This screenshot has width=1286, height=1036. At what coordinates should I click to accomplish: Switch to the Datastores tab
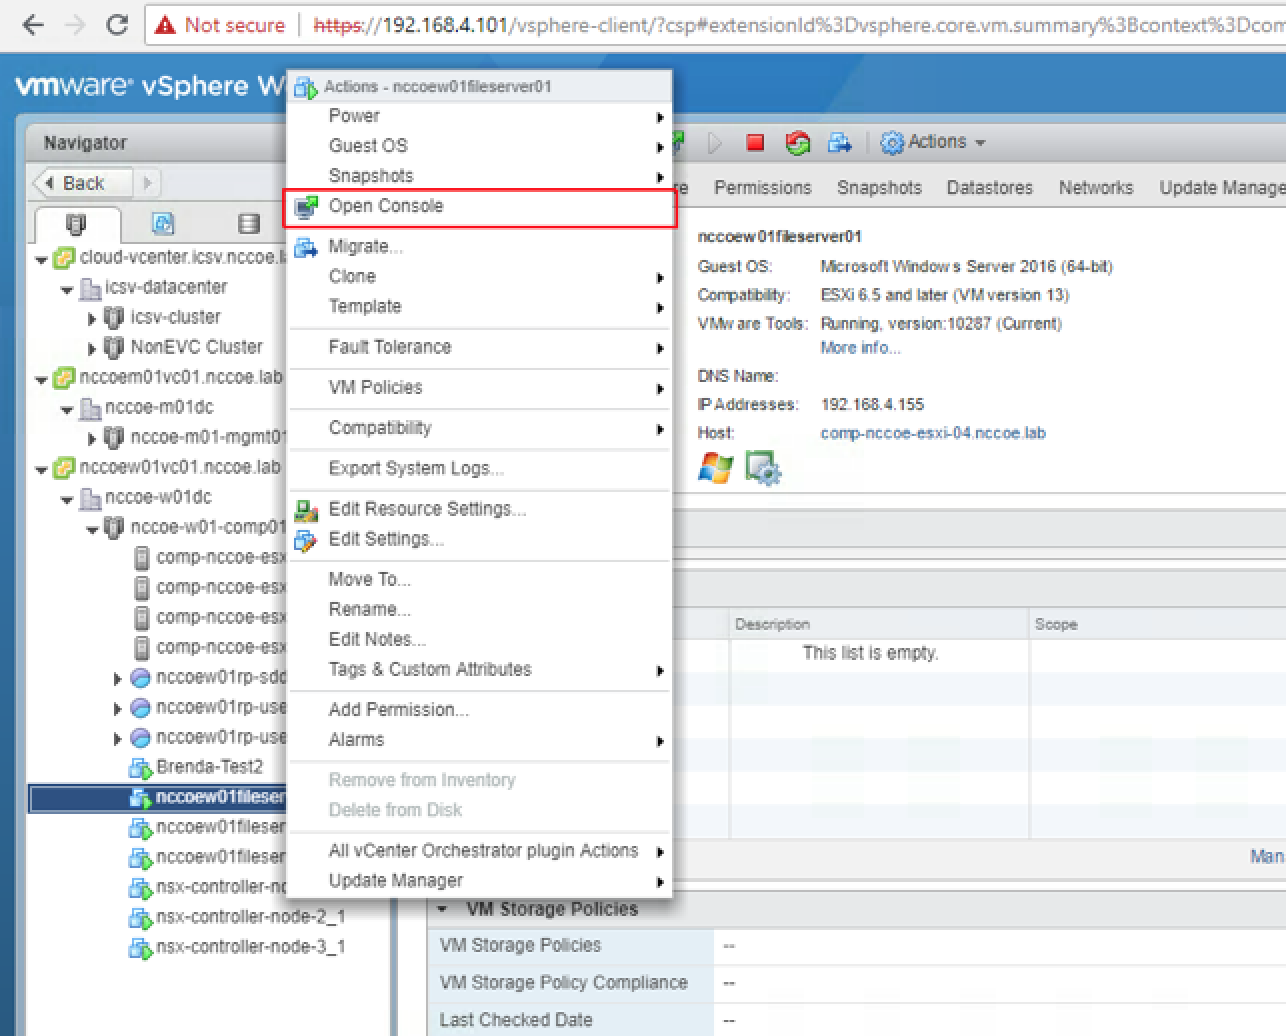tap(989, 188)
